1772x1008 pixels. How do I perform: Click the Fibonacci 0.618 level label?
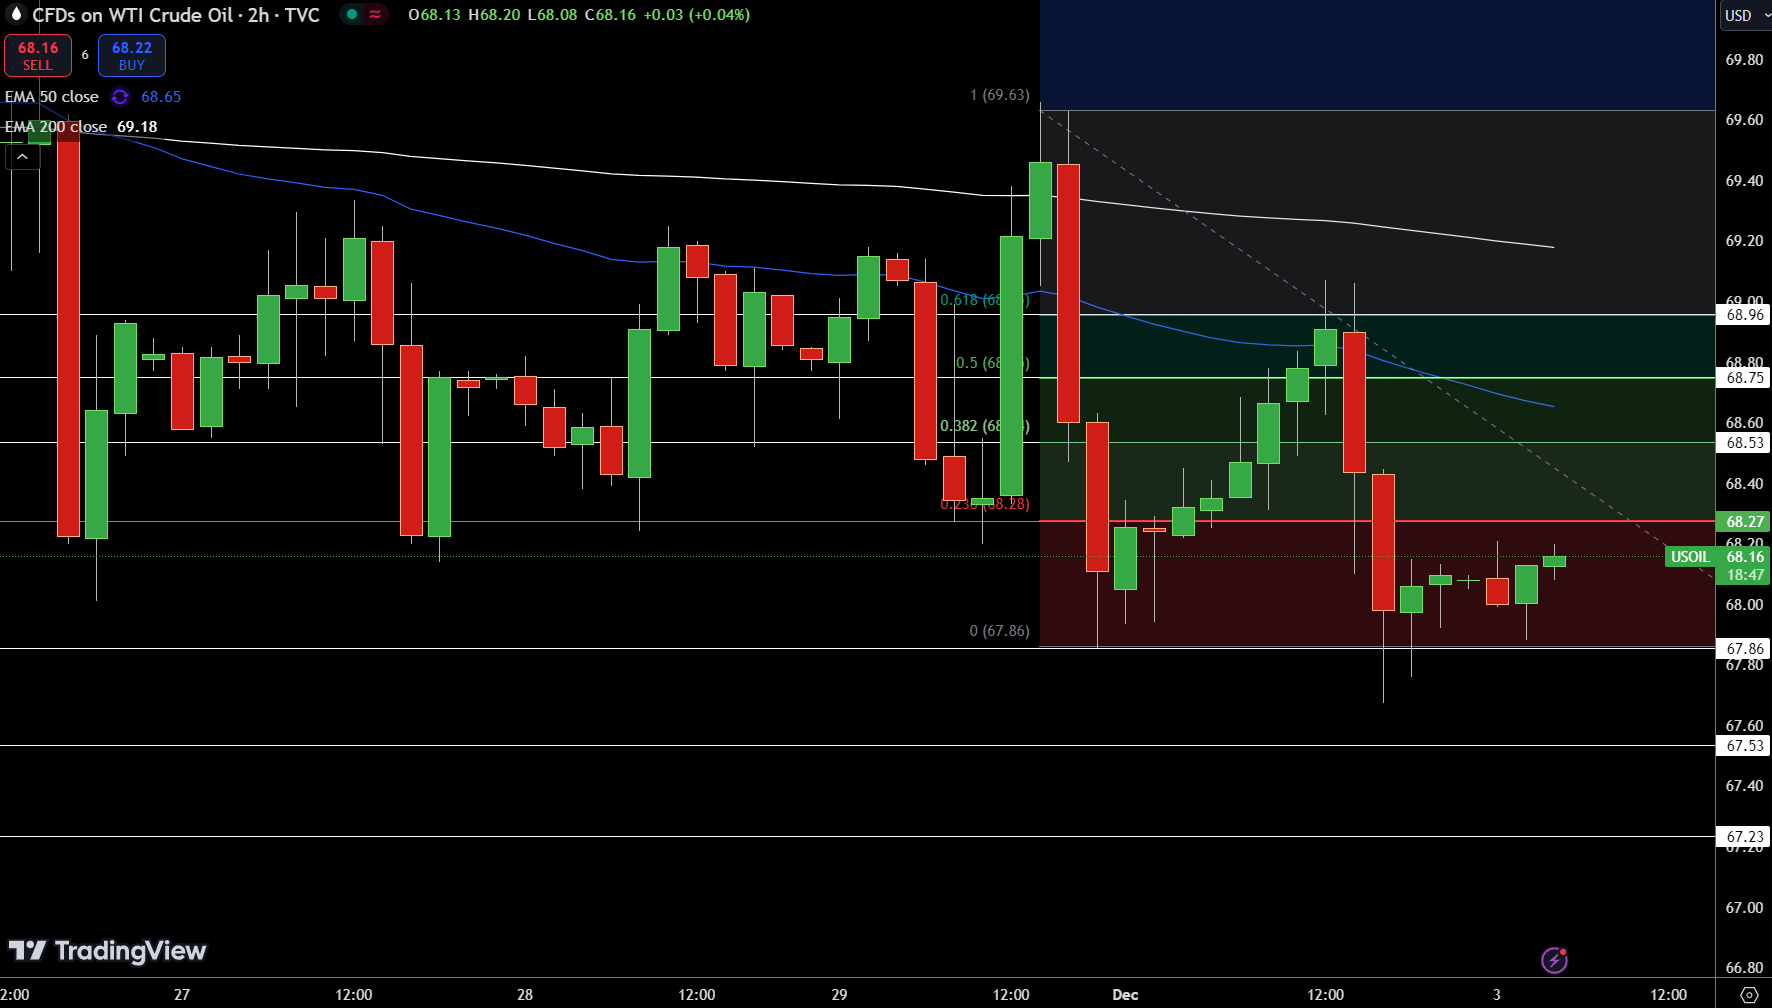pyautogui.click(x=984, y=300)
